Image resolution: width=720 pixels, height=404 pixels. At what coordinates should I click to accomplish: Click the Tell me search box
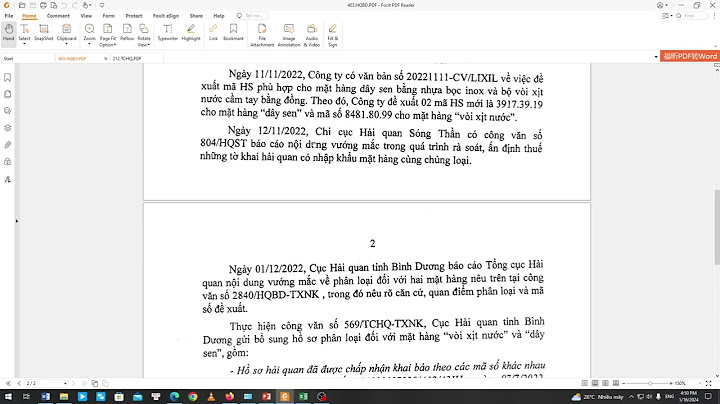(252, 16)
